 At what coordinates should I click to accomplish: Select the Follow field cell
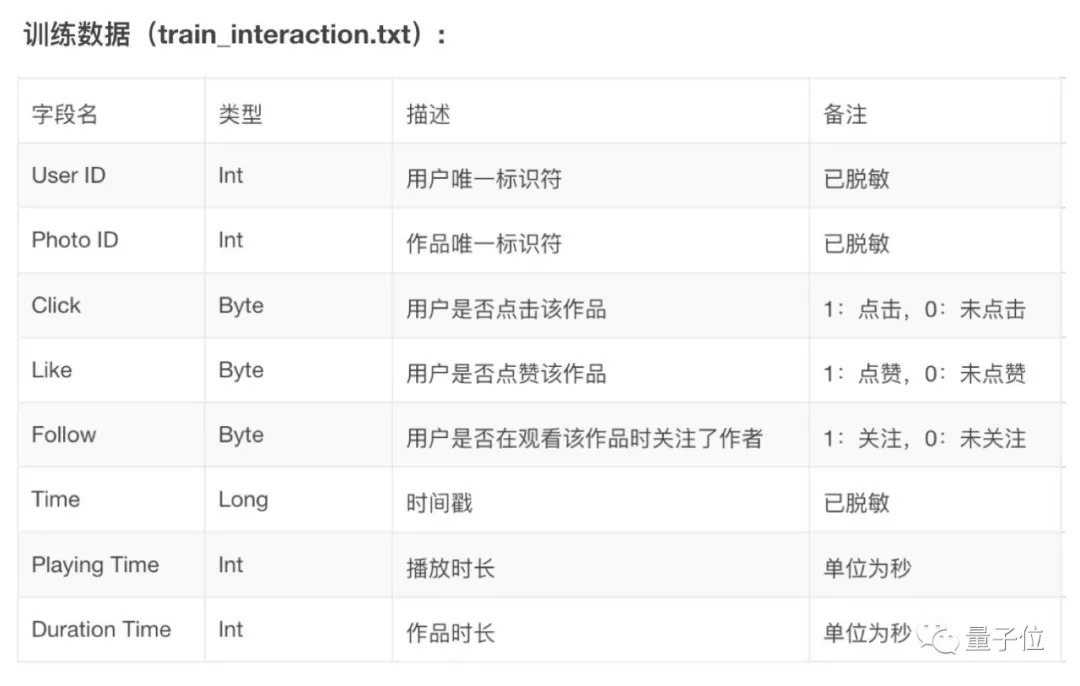click(x=64, y=435)
